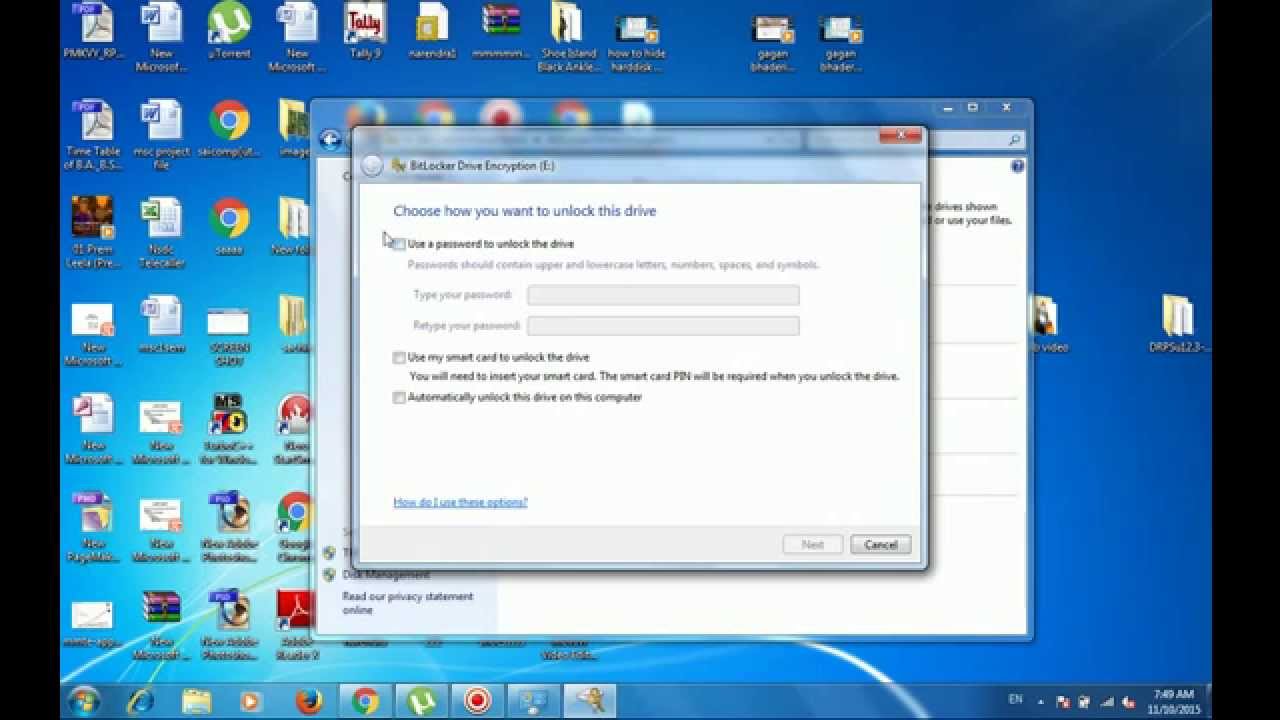
Task: Select the msc1sem Word document
Action: (161, 324)
